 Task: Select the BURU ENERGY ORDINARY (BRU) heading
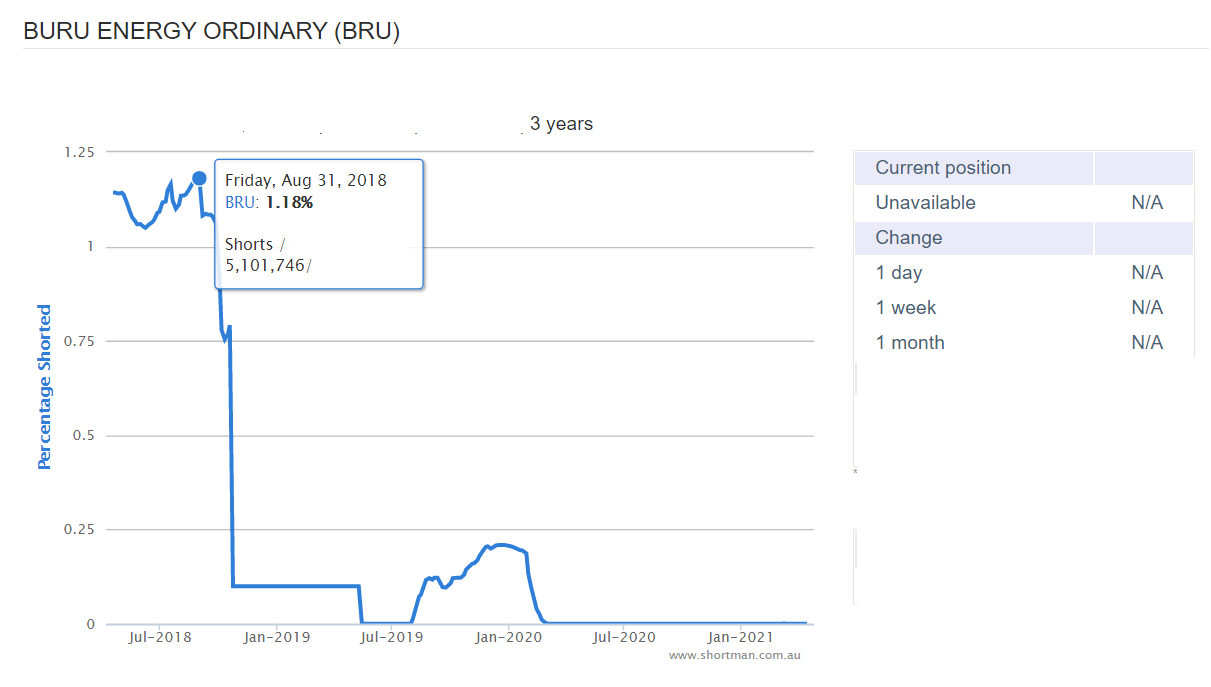212,31
